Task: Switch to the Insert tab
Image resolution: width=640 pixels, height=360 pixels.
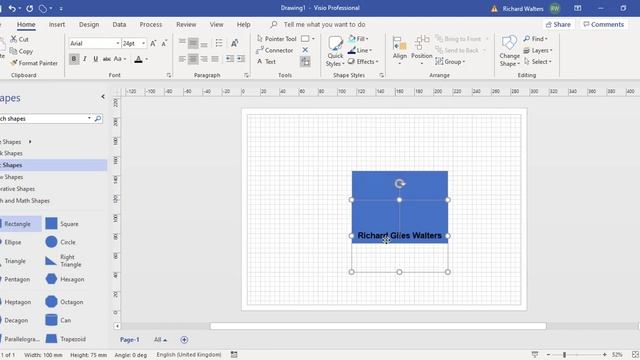Action: coord(57,24)
